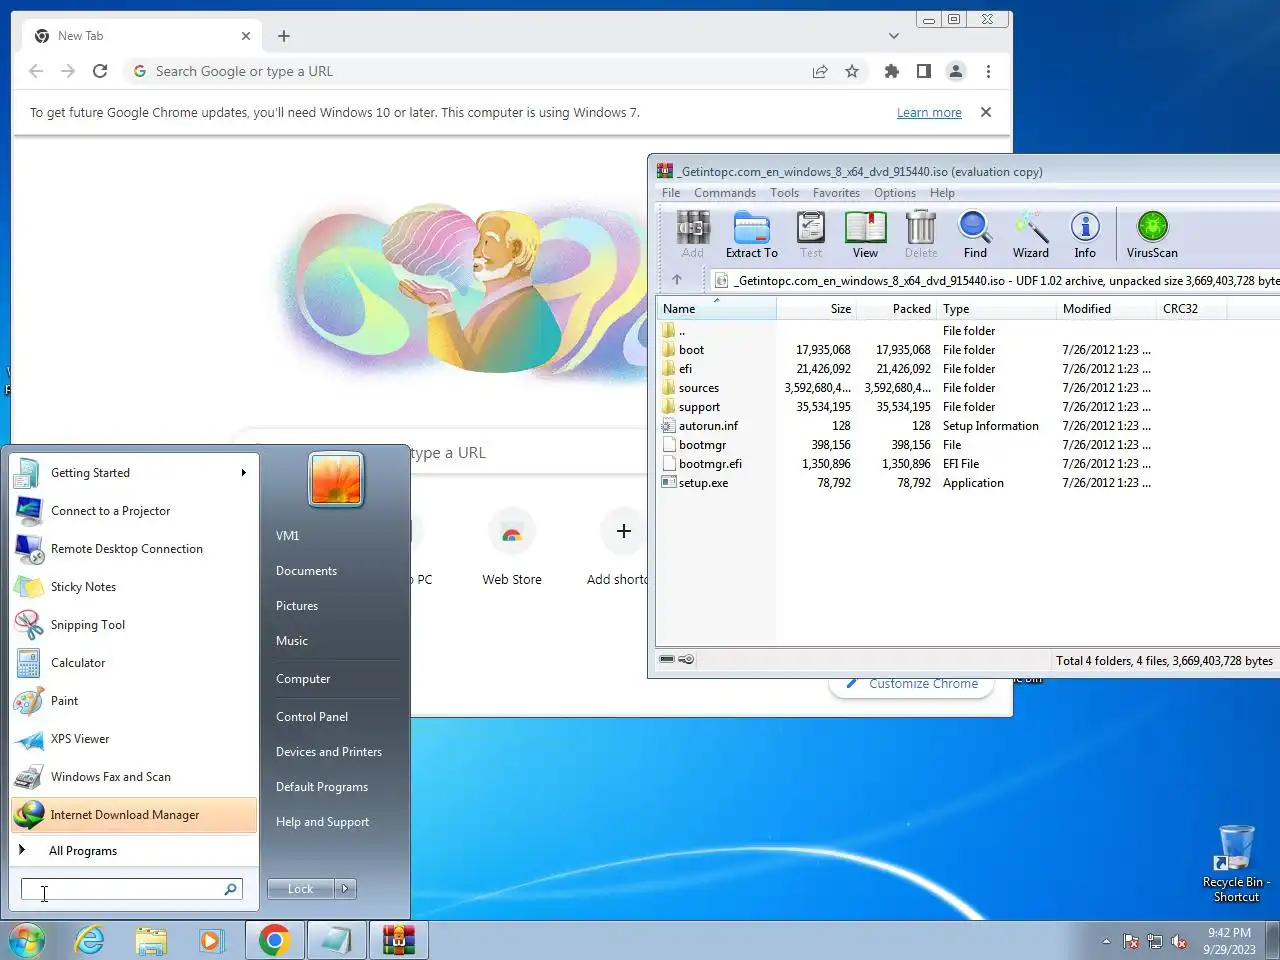Select autorun.inf file in WinRAR
The height and width of the screenshot is (960, 1280).
(x=708, y=426)
